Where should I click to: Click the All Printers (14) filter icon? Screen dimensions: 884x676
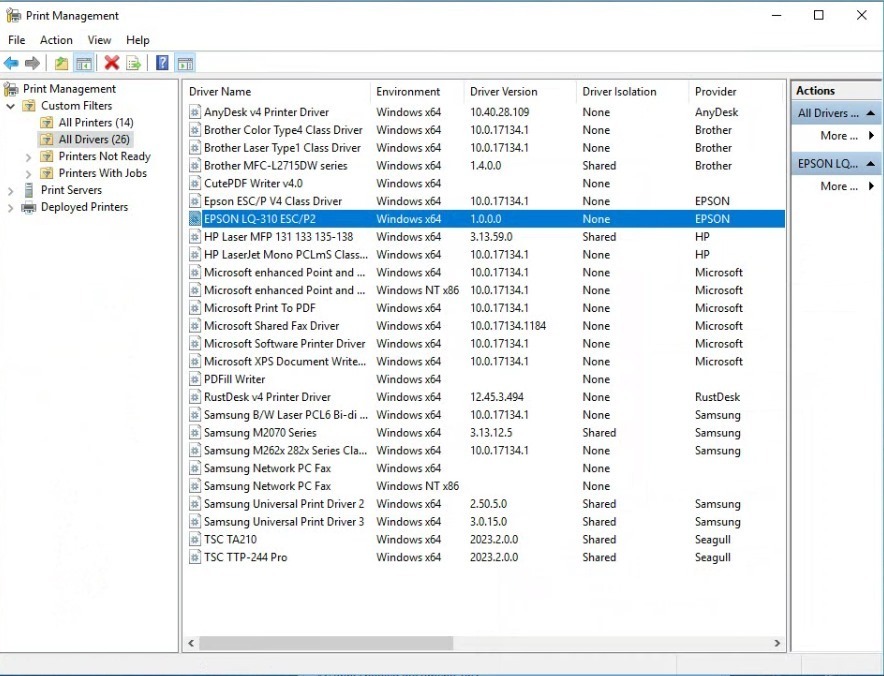[47, 122]
